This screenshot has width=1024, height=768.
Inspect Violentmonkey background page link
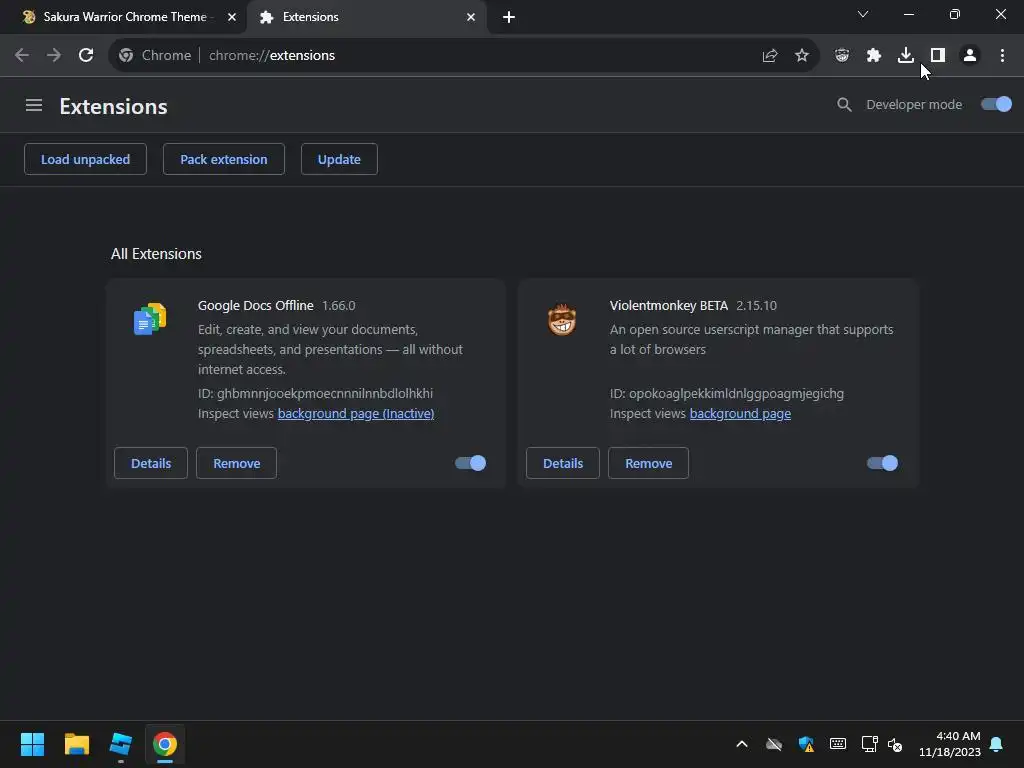point(740,413)
